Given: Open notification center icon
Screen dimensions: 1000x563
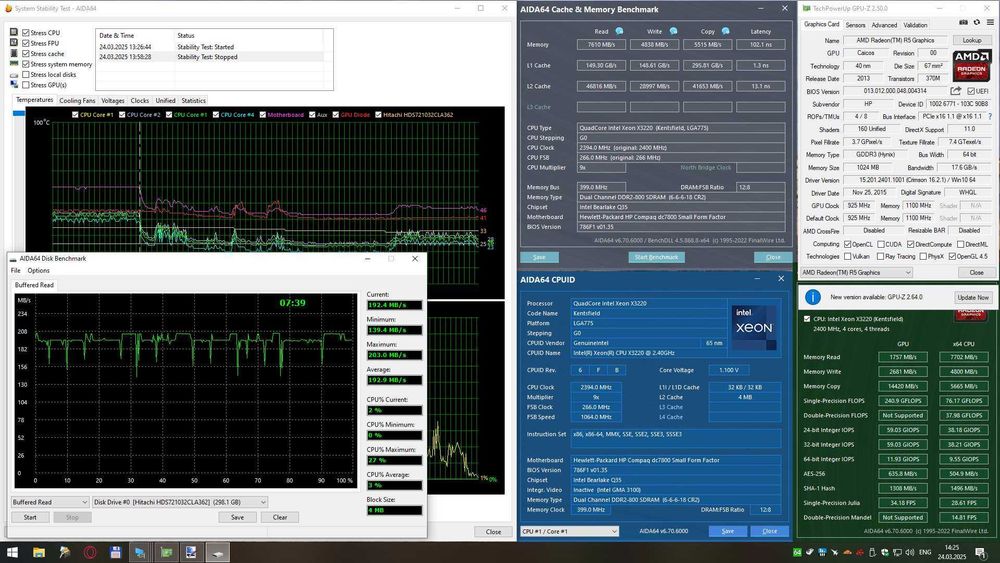Looking at the screenshot, I should point(981,552).
